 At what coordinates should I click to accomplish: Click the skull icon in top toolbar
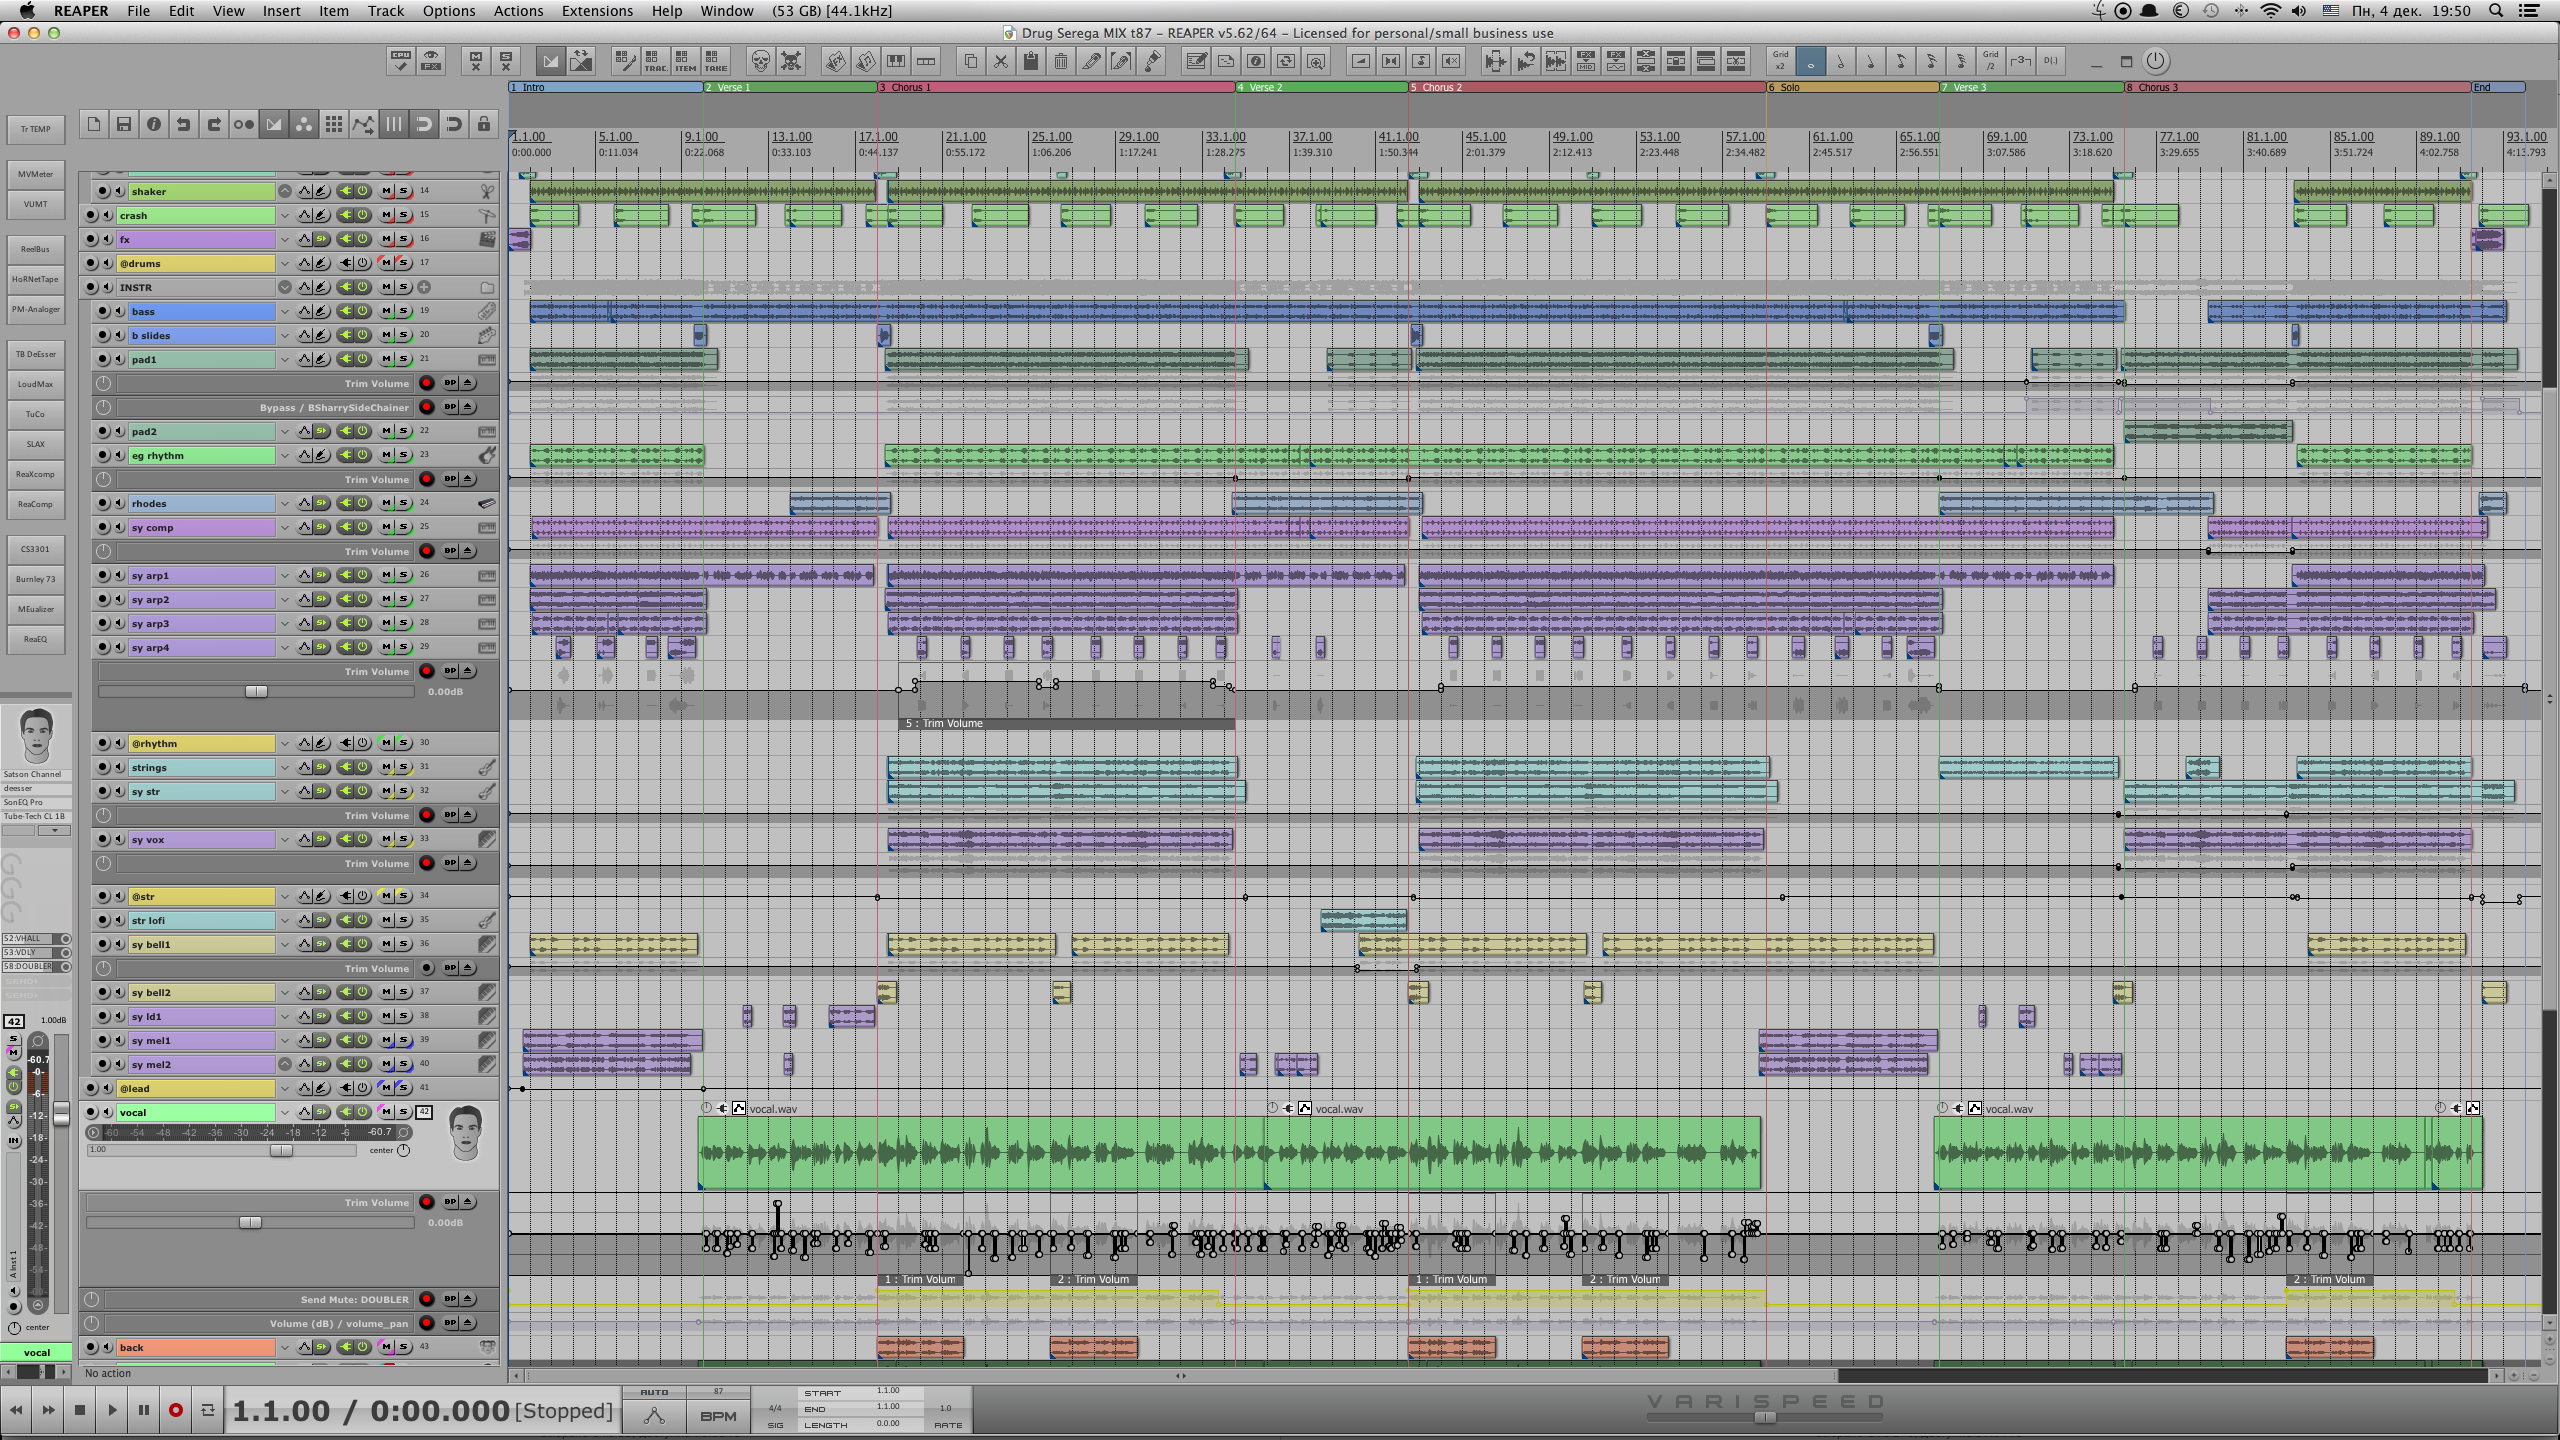pos(760,62)
